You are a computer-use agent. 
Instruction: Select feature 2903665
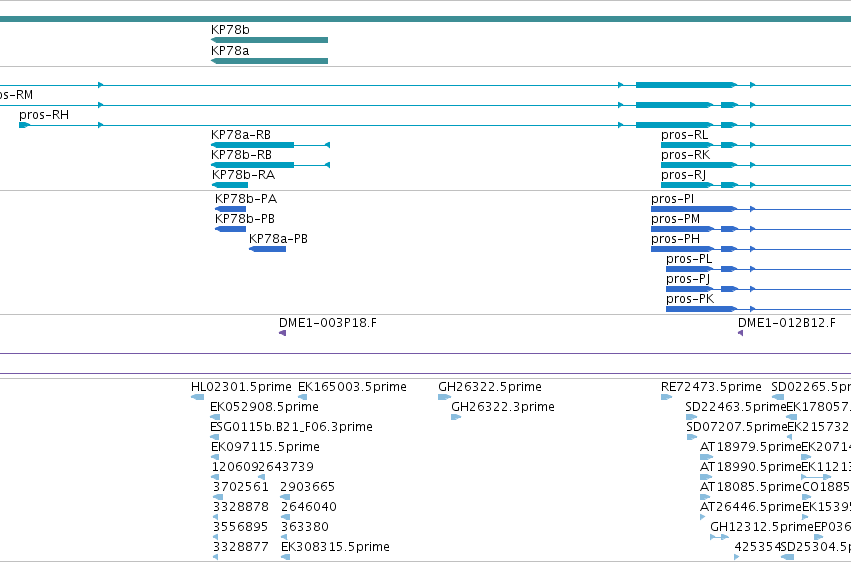click(x=285, y=497)
